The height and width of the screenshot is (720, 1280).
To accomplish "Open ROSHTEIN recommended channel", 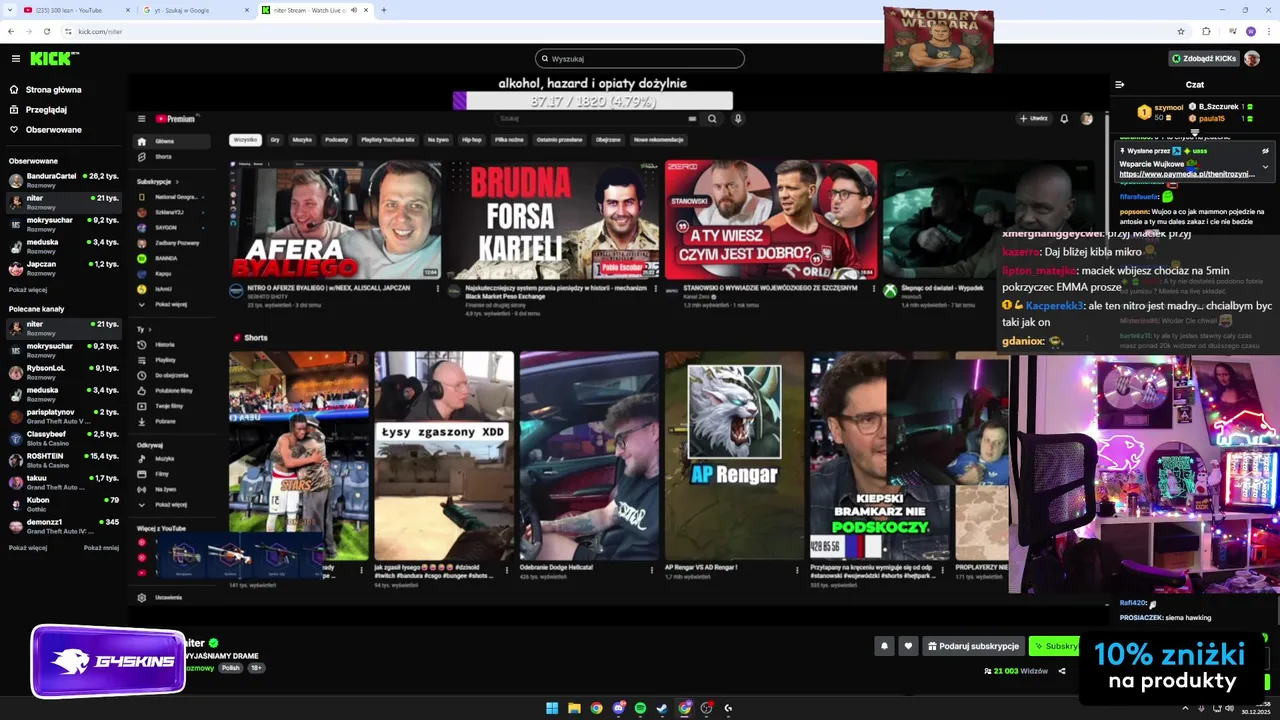I will click(63, 460).
